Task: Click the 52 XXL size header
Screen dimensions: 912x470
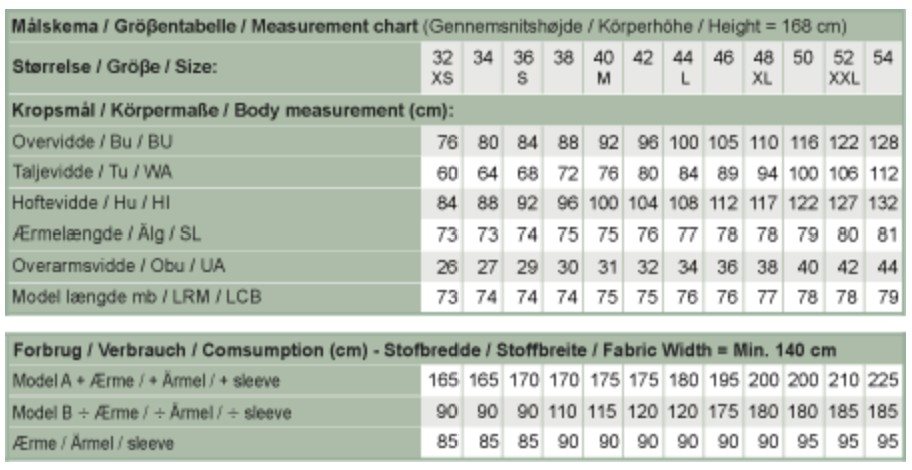Action: (x=844, y=67)
